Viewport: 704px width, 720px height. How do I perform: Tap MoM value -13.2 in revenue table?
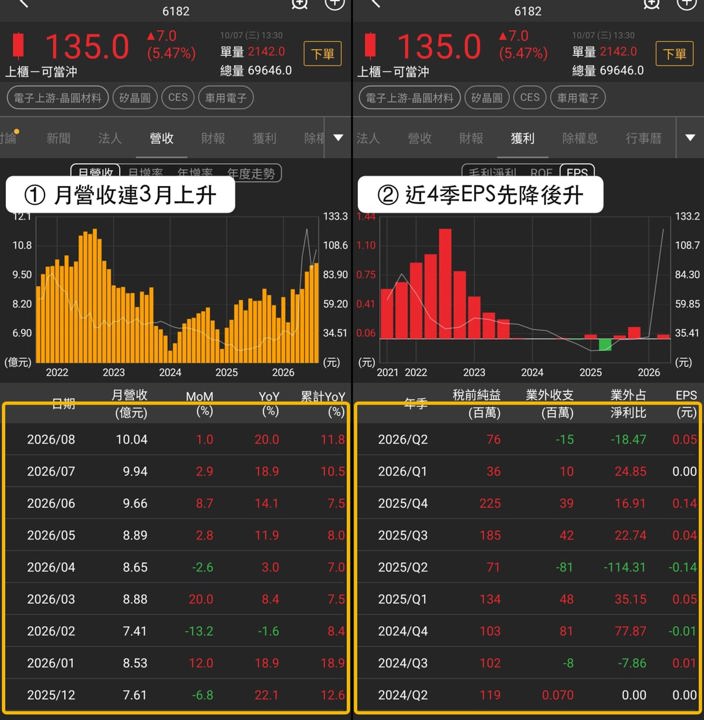(x=199, y=631)
